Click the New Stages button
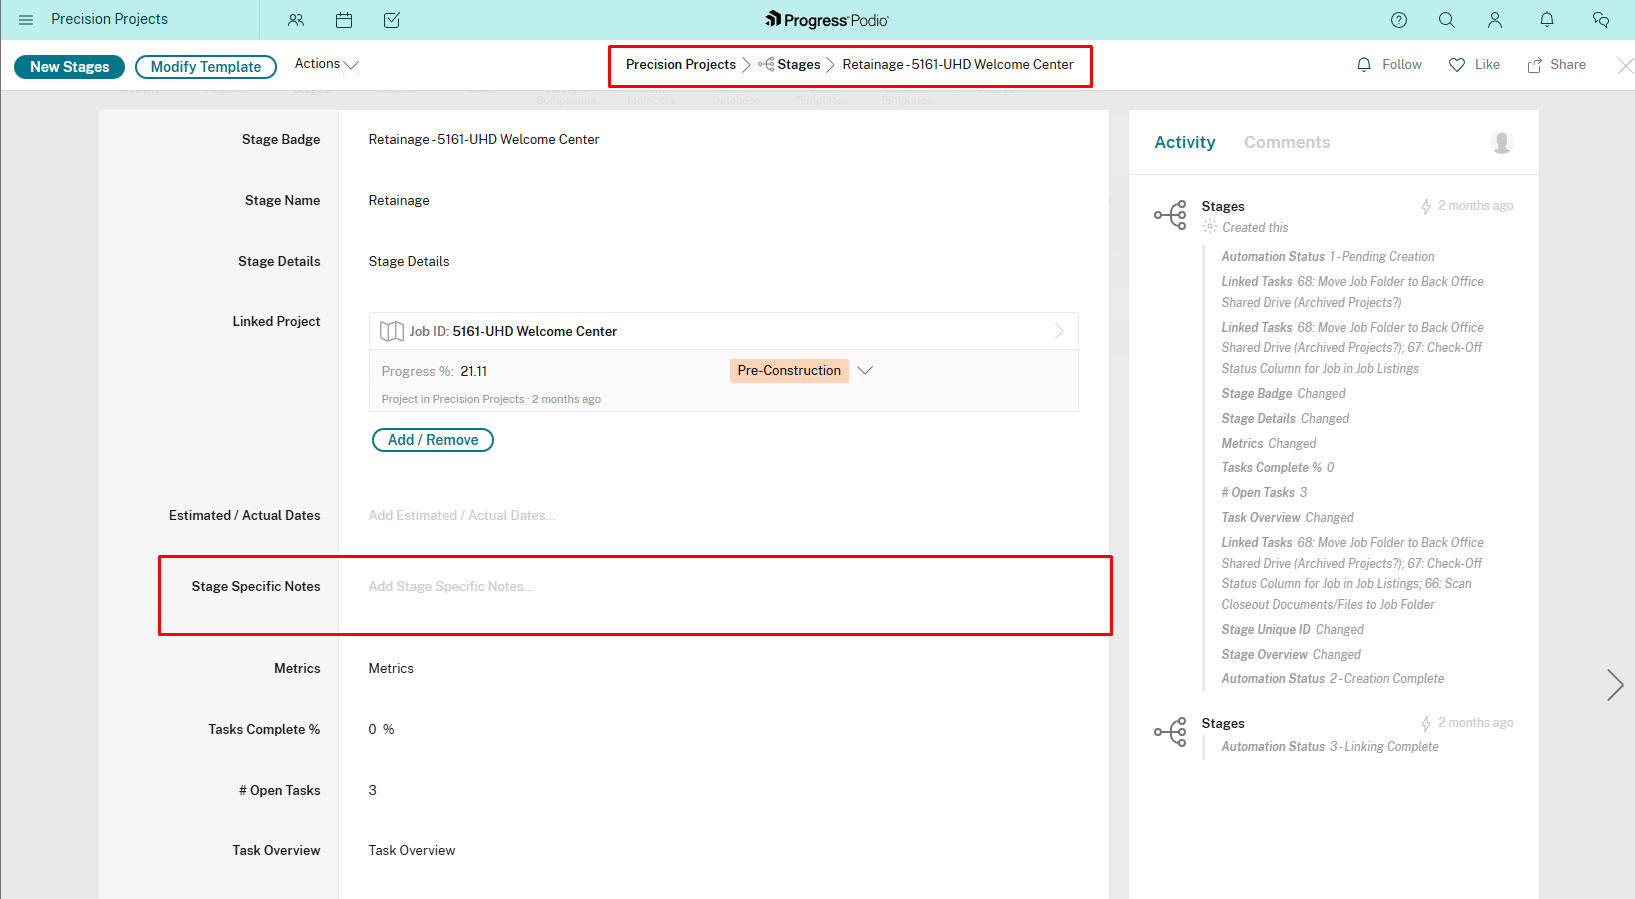The width and height of the screenshot is (1635, 899). point(69,67)
